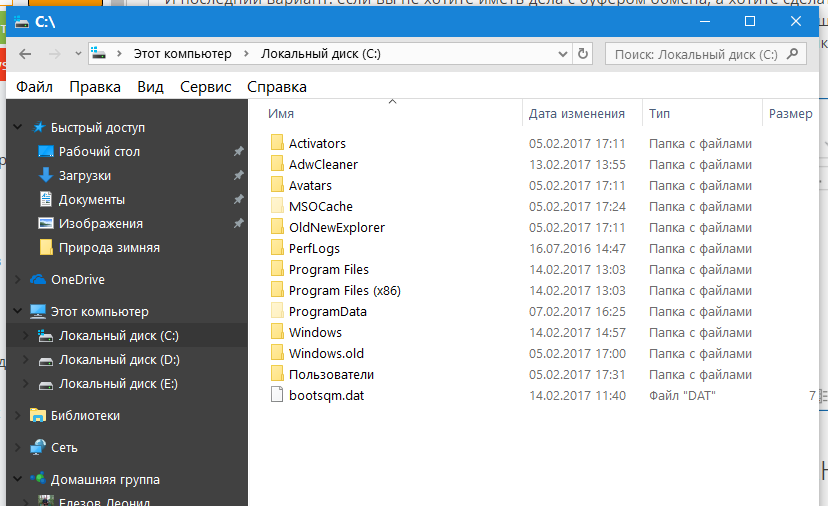Select OneDrive in the navigation pane
This screenshot has width=828, height=506.
78,279
